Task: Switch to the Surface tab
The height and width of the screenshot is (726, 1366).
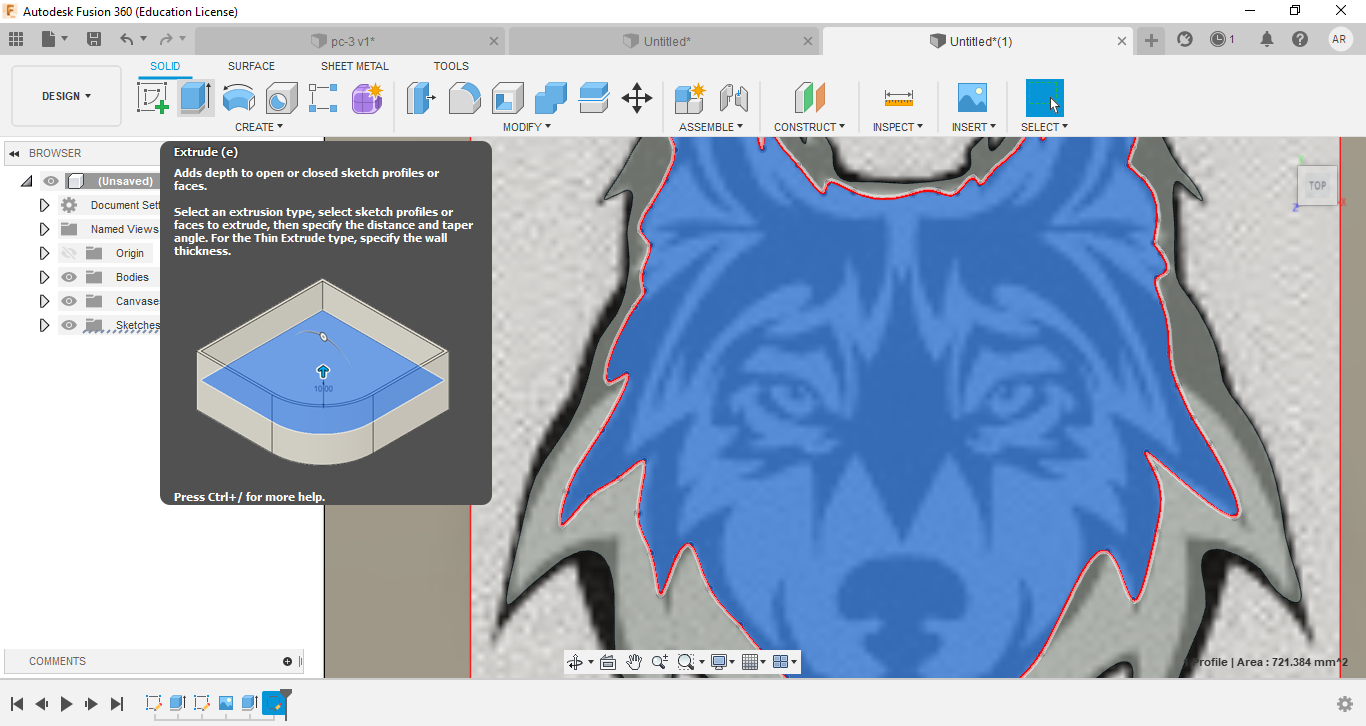Action: tap(251, 66)
